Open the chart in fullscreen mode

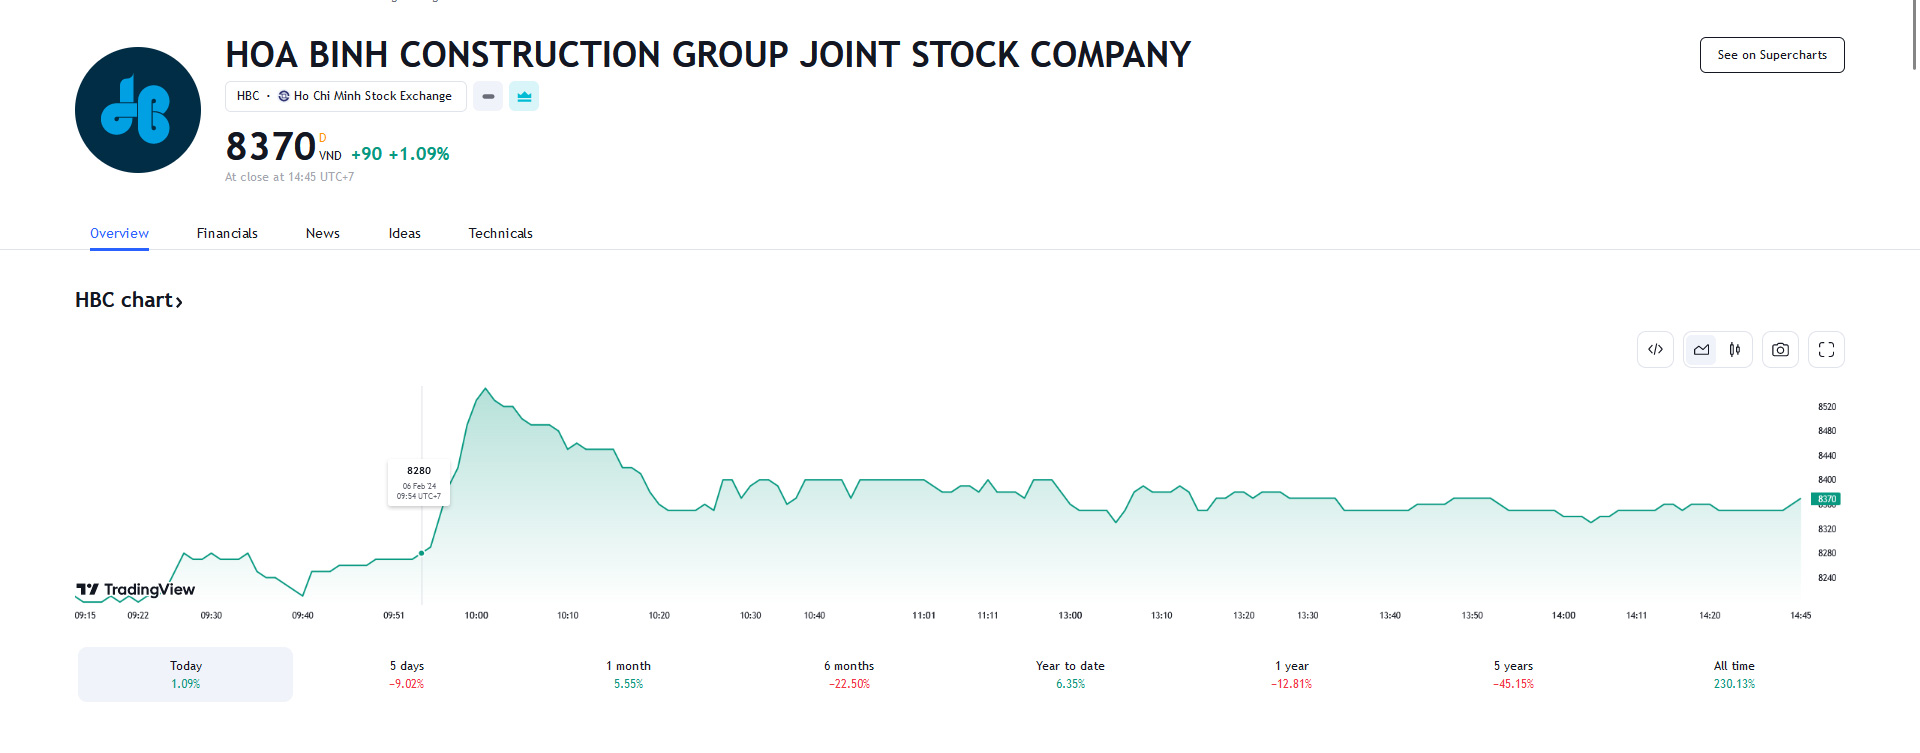pyautogui.click(x=1826, y=350)
